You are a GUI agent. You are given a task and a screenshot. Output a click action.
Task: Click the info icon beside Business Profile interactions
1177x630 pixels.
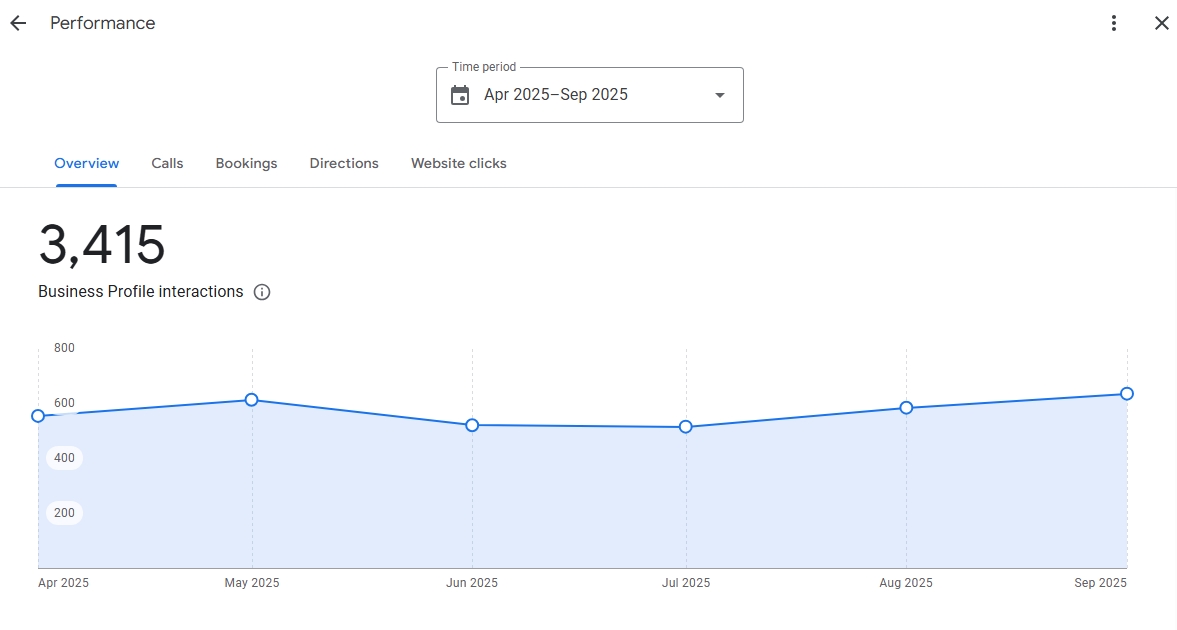tap(262, 292)
